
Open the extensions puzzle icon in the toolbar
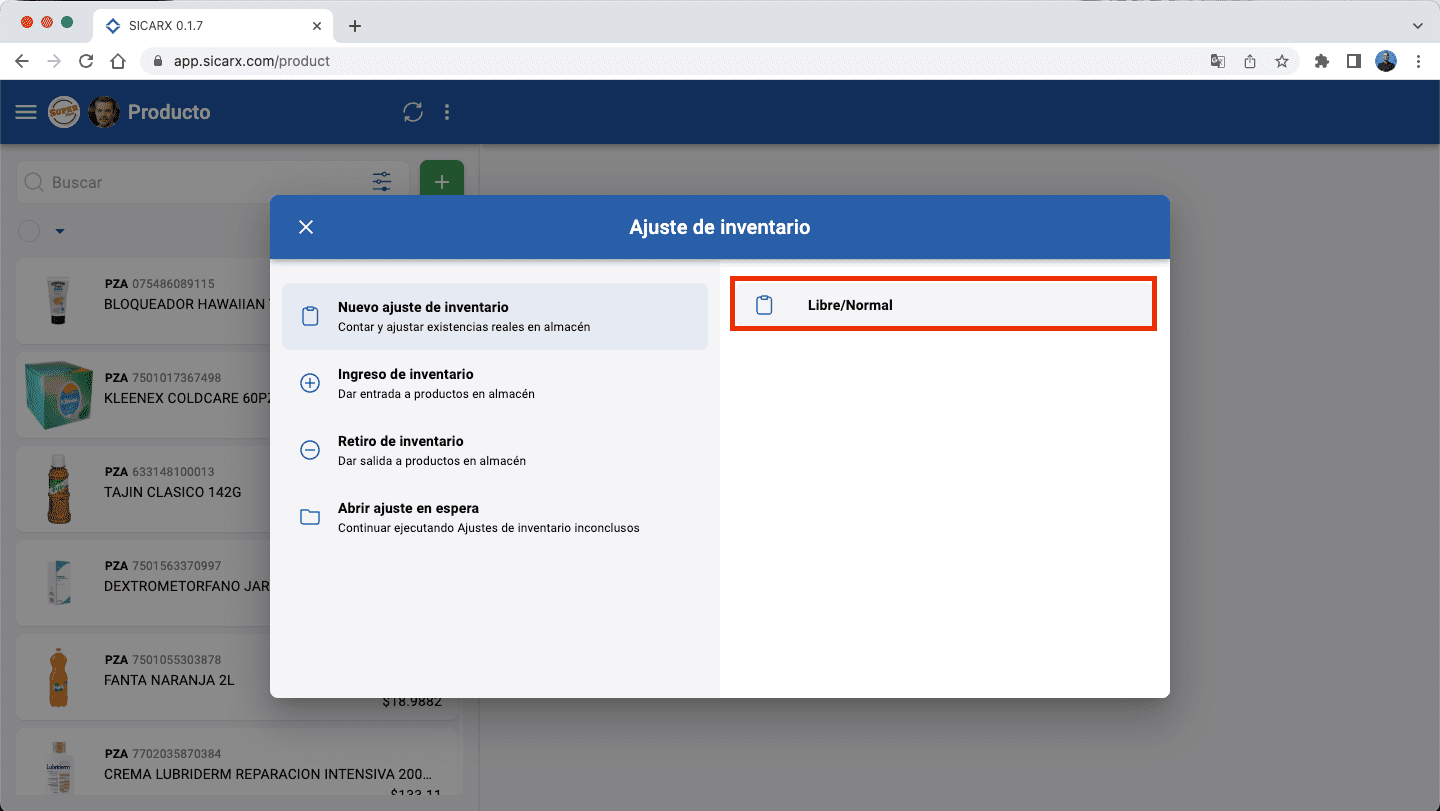[x=1322, y=61]
